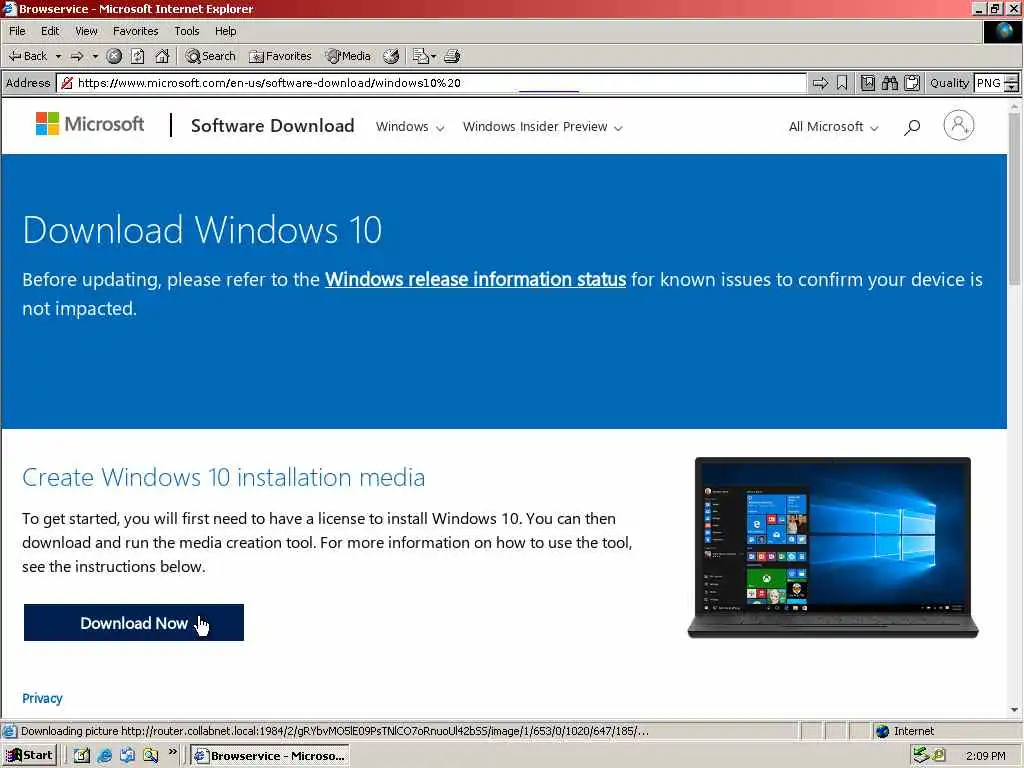
Task: Click the Forward arrow button
Action: (77, 57)
